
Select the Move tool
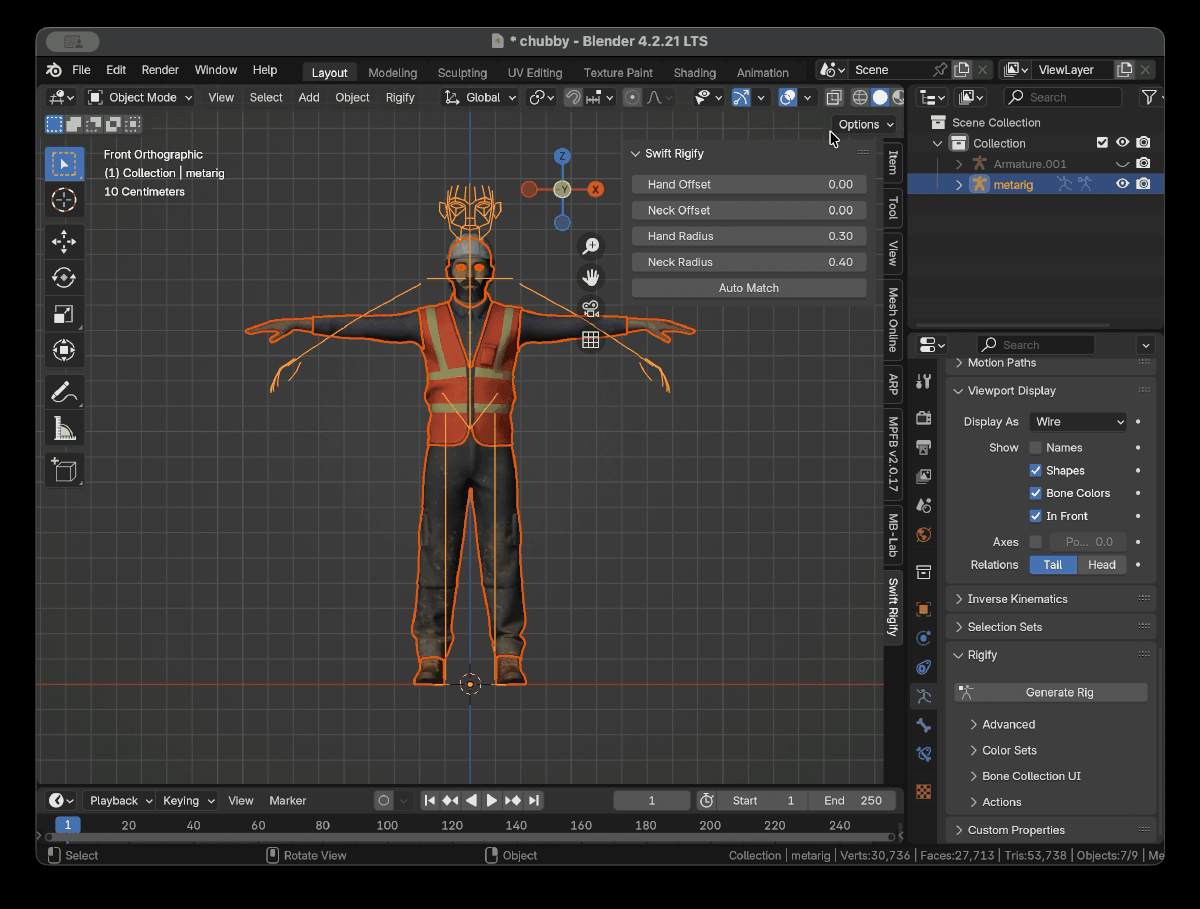pos(64,242)
